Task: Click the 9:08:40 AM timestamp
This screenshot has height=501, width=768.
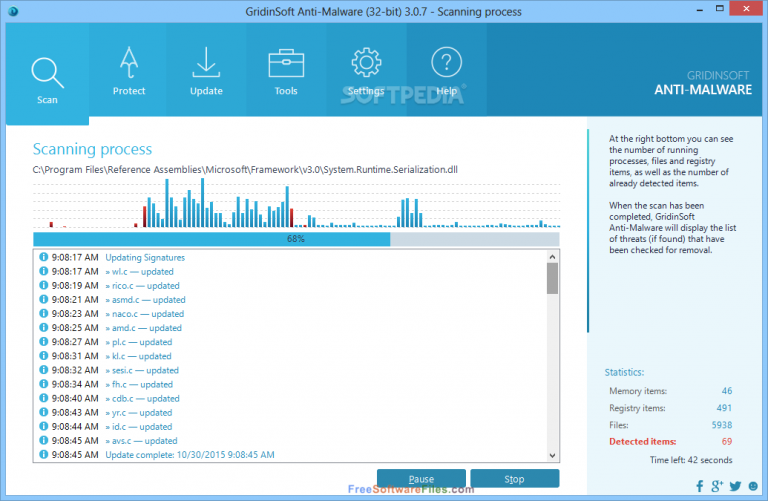Action: 75,398
